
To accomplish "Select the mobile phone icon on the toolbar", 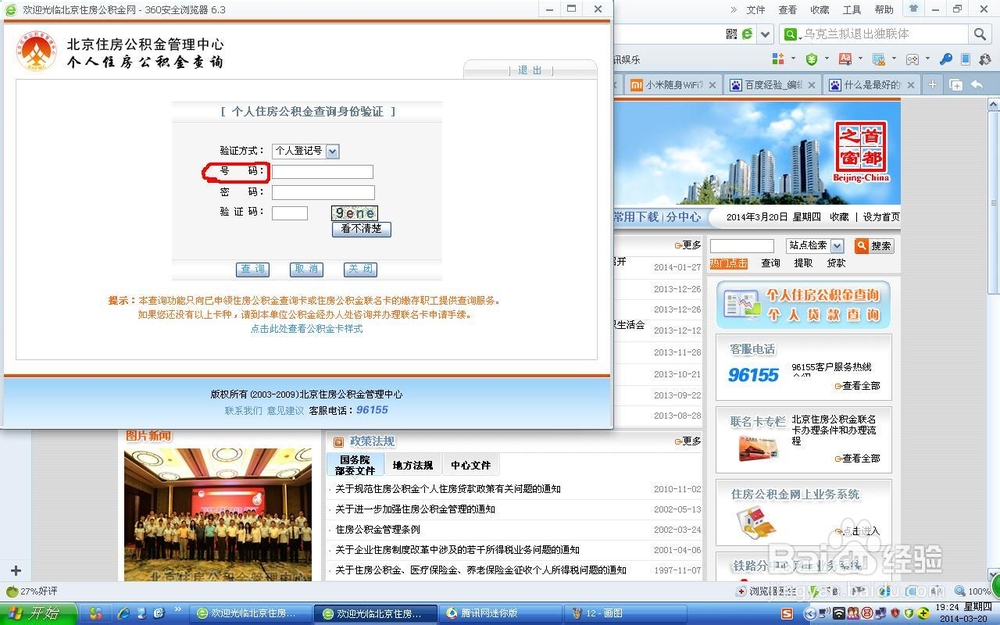I will coord(966,59).
